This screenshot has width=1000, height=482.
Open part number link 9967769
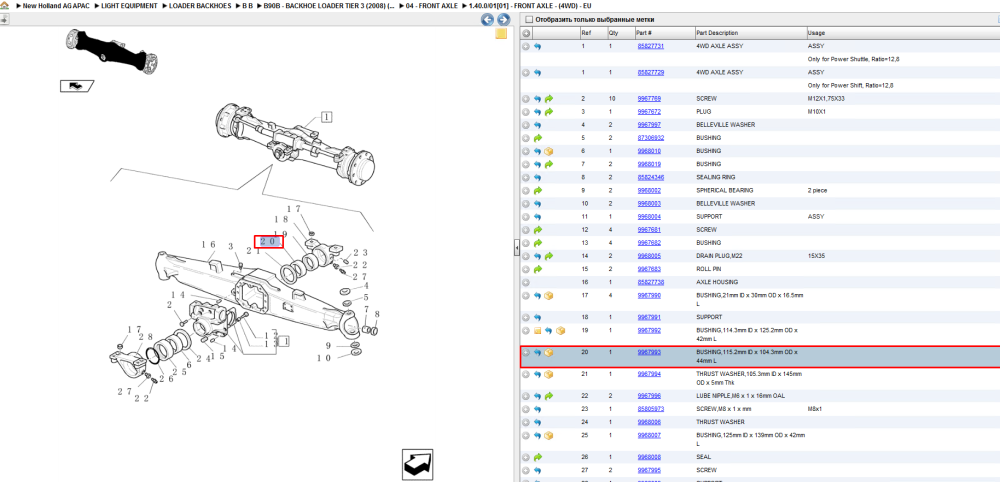[x=649, y=99]
